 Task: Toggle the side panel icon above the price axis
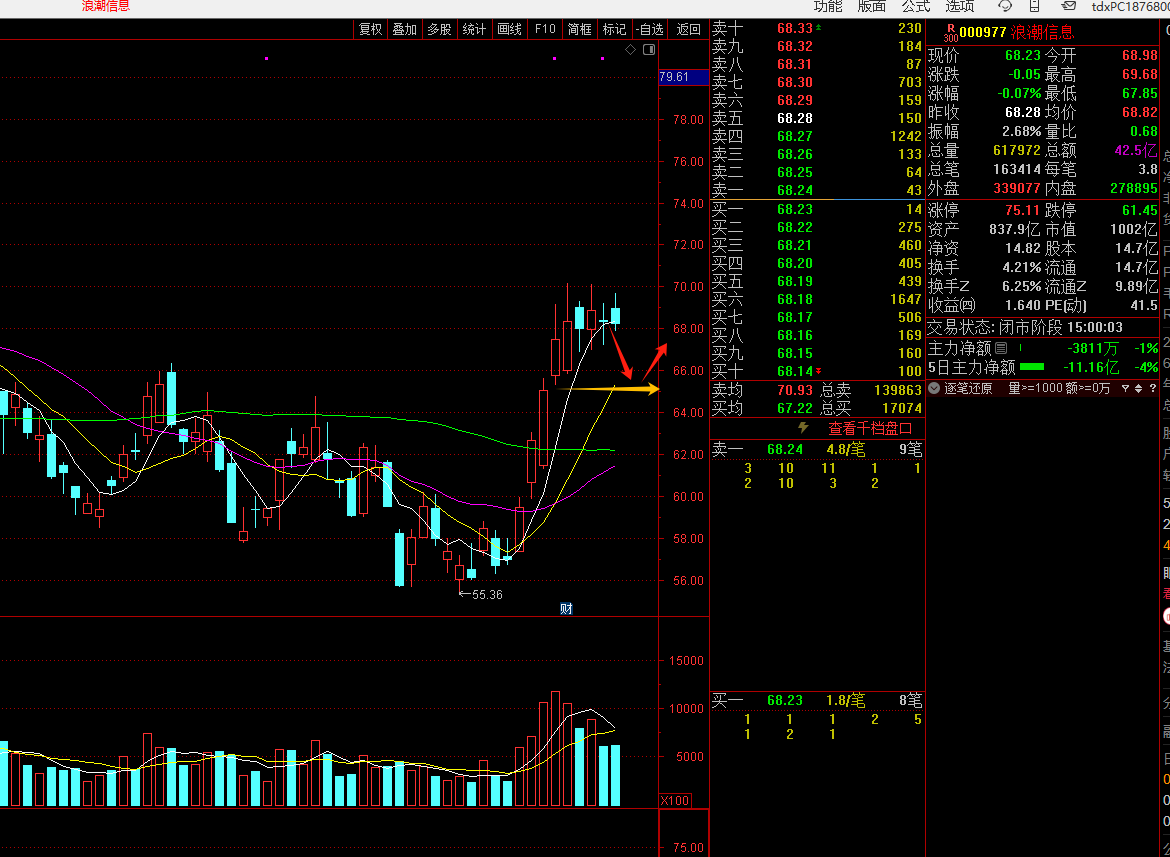coord(649,49)
